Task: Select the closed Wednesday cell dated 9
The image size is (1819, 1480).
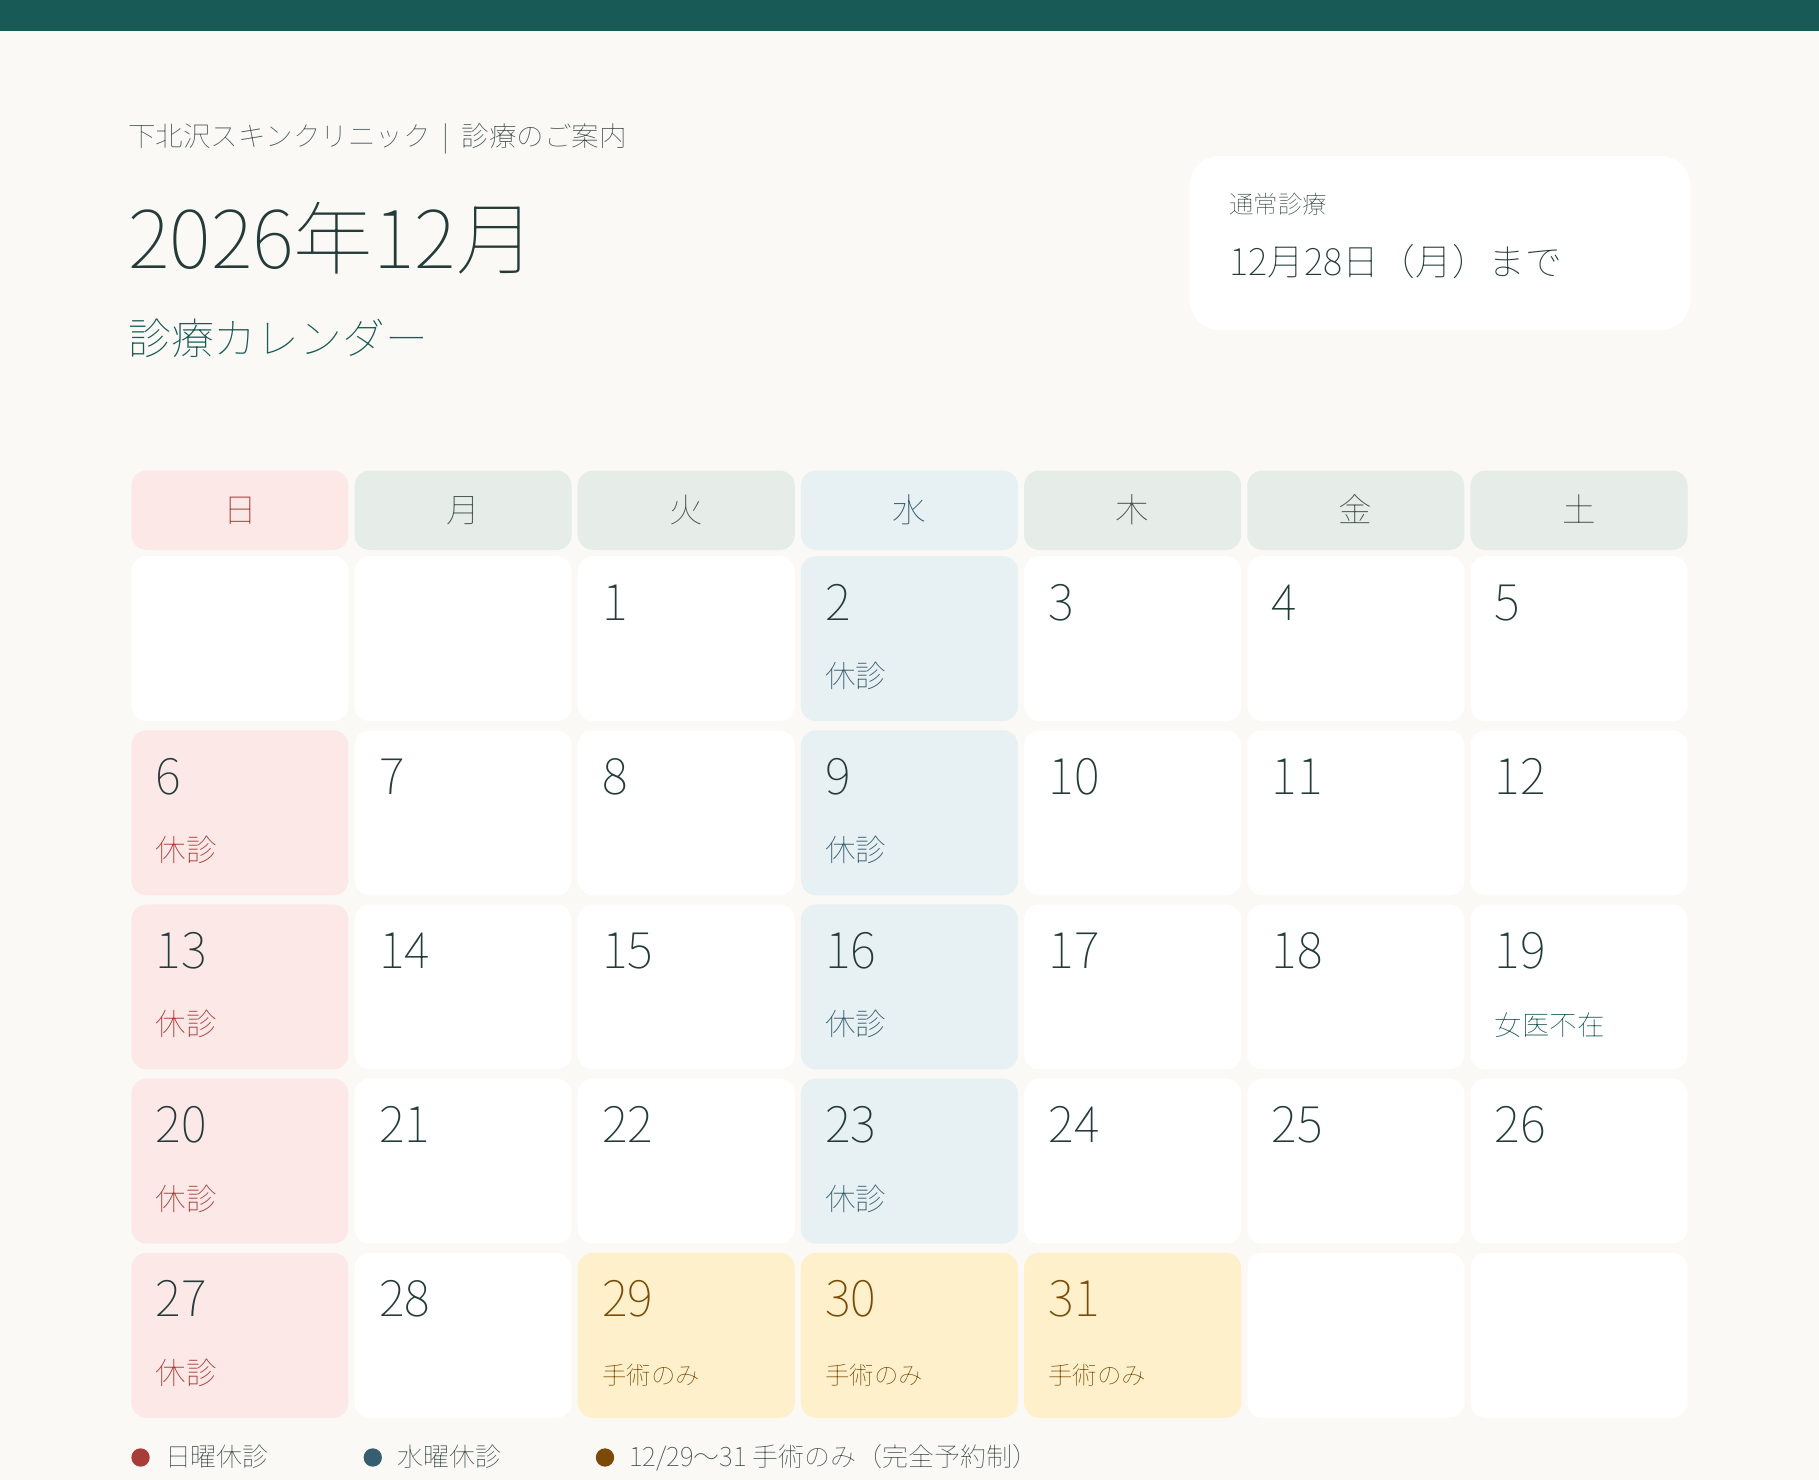Action: click(x=909, y=812)
